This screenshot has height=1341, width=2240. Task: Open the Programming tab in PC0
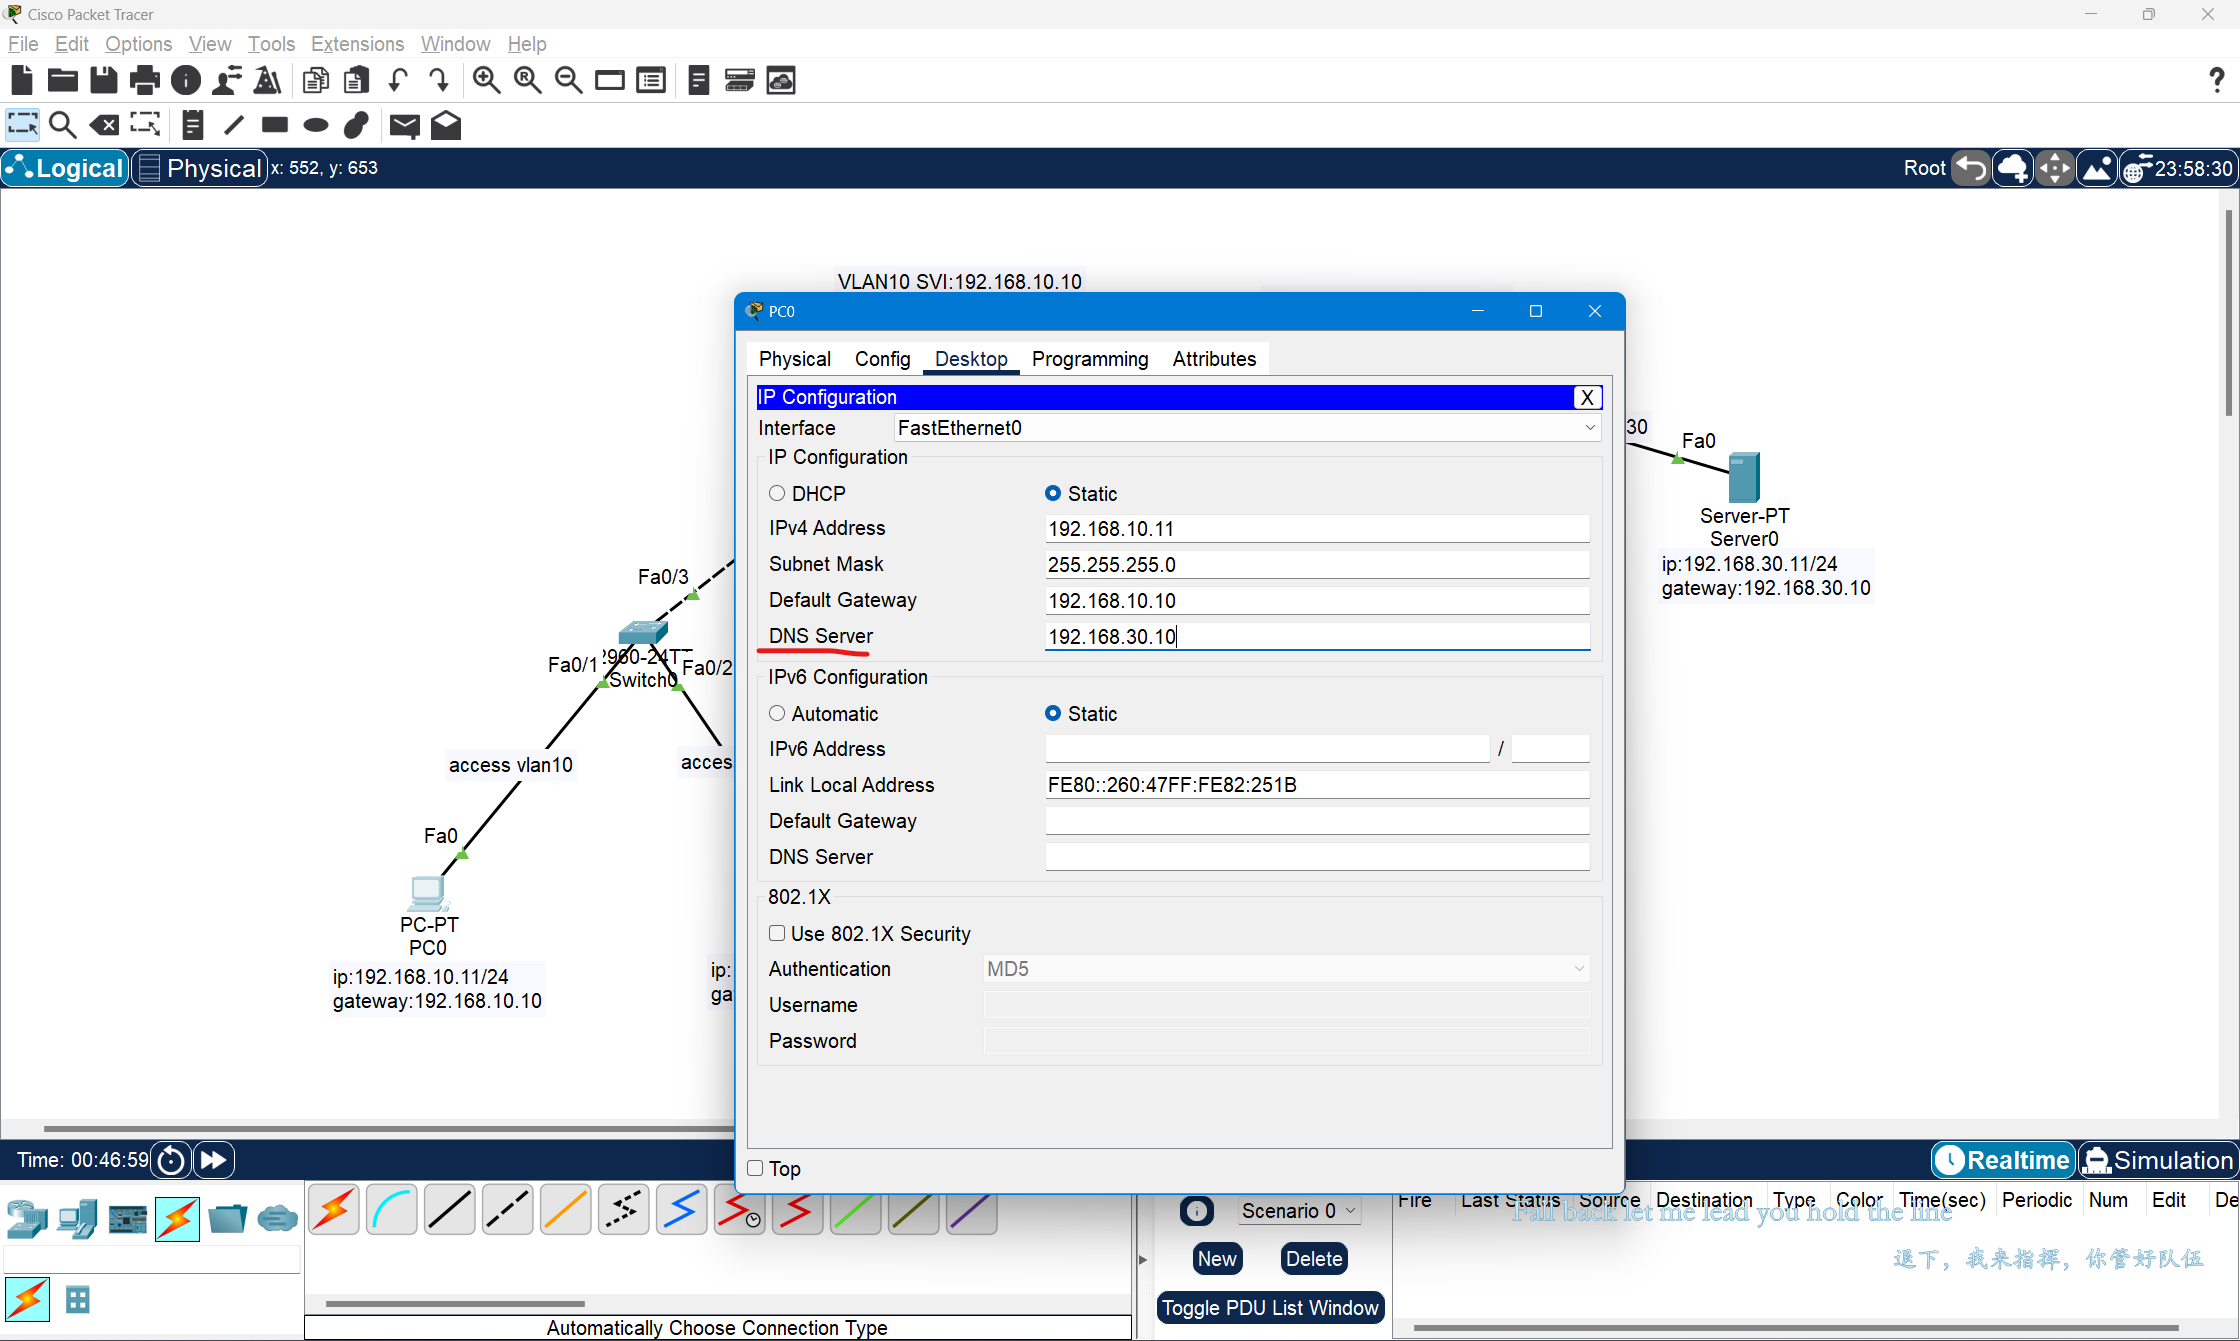tap(1089, 359)
